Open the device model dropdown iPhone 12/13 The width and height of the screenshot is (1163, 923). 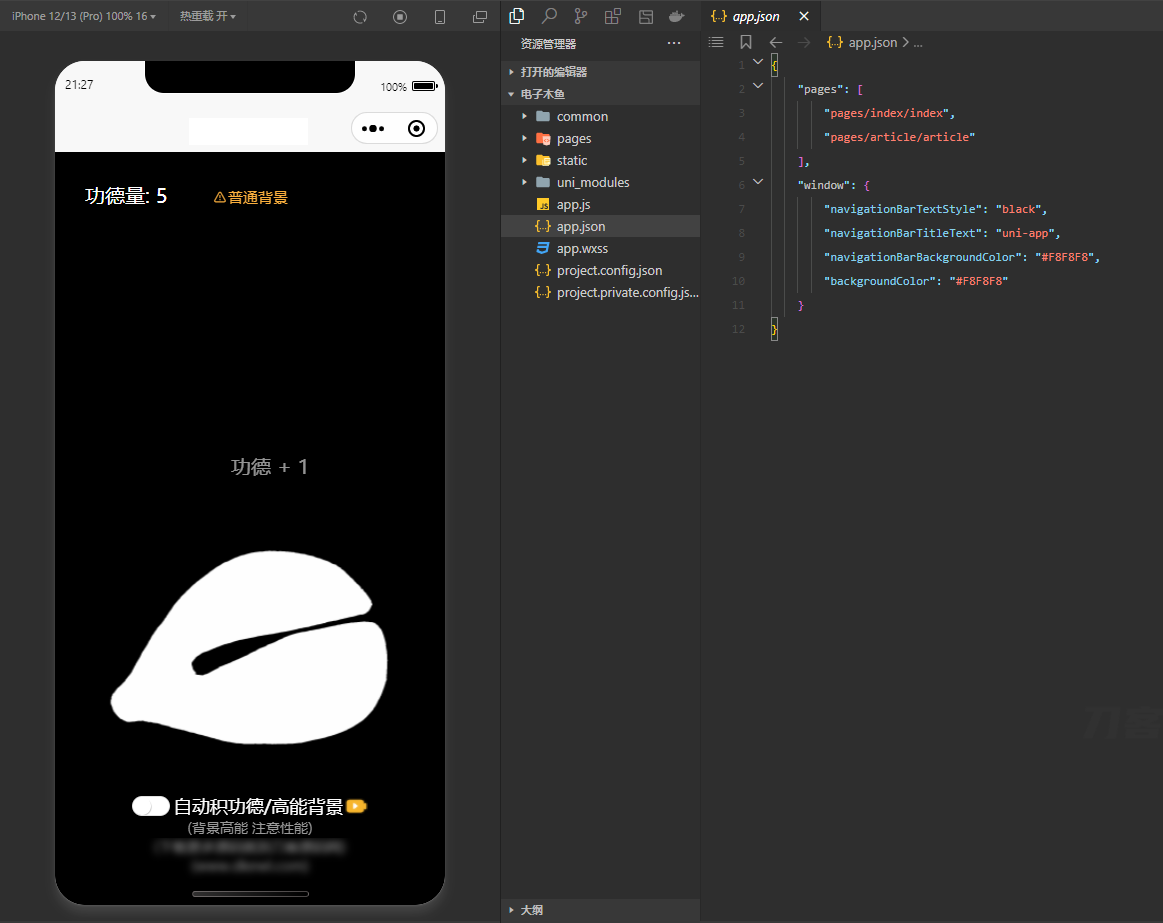pos(83,16)
